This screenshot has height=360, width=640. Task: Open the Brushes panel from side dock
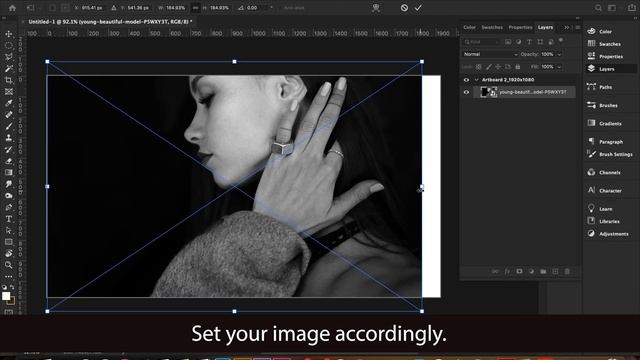point(608,105)
